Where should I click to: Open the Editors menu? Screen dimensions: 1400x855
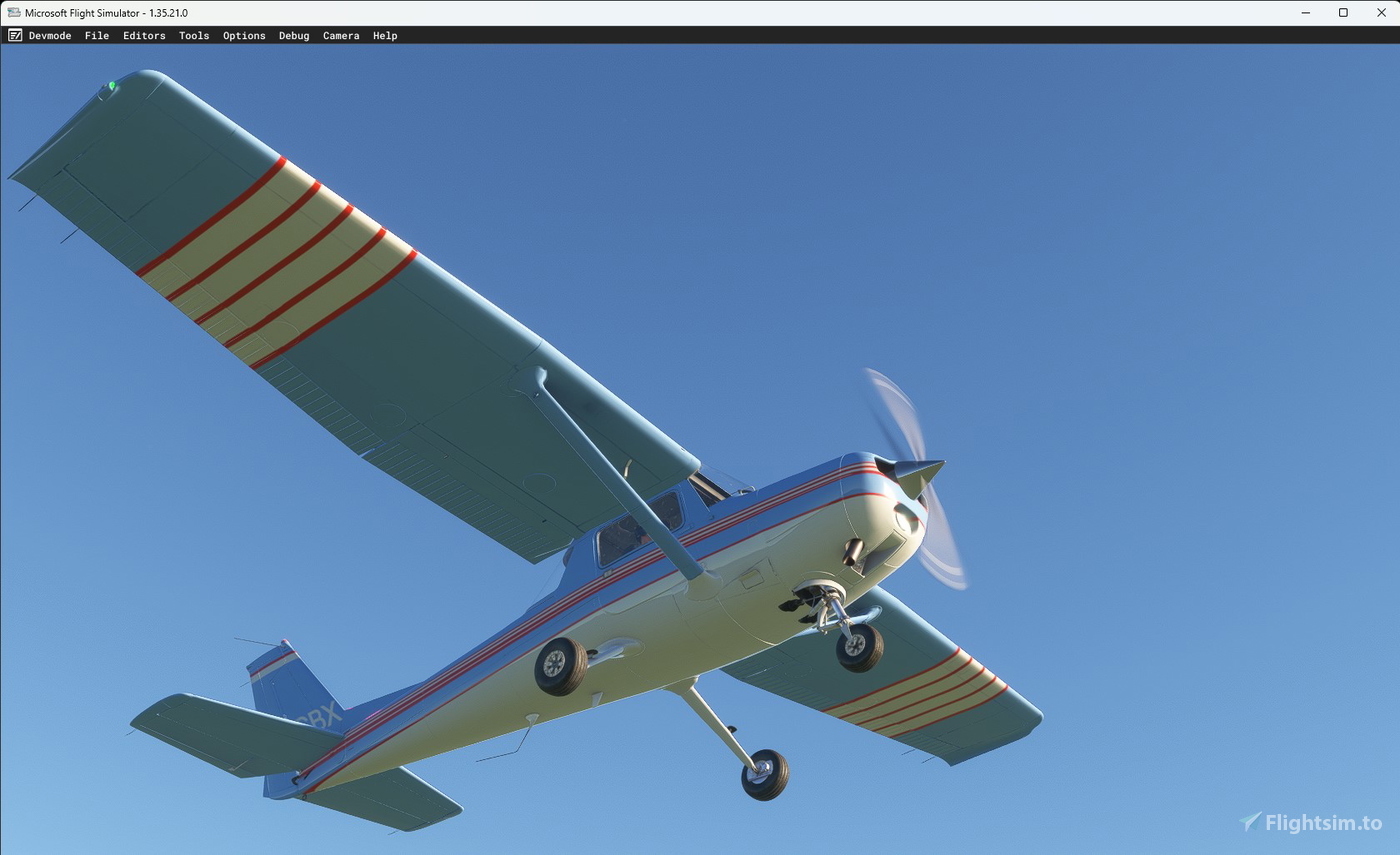pos(144,35)
